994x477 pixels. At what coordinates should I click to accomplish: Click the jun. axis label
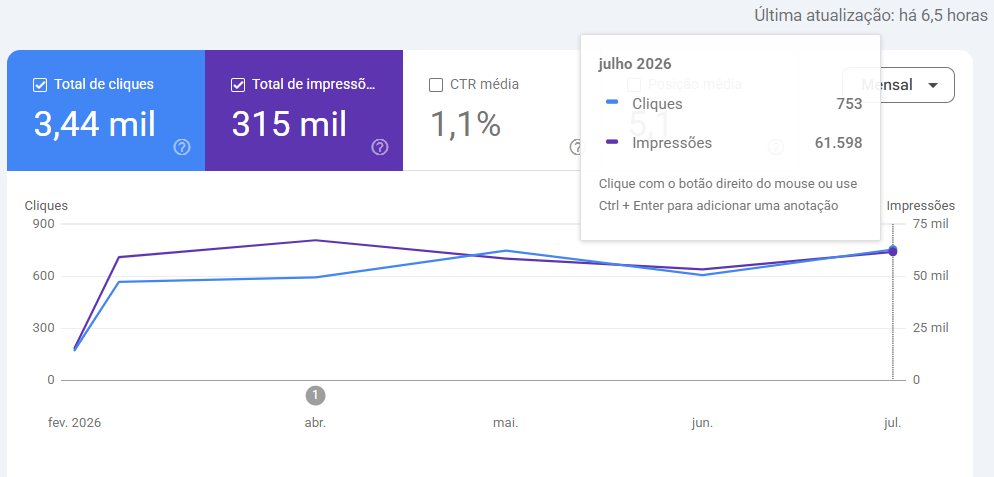tap(702, 423)
